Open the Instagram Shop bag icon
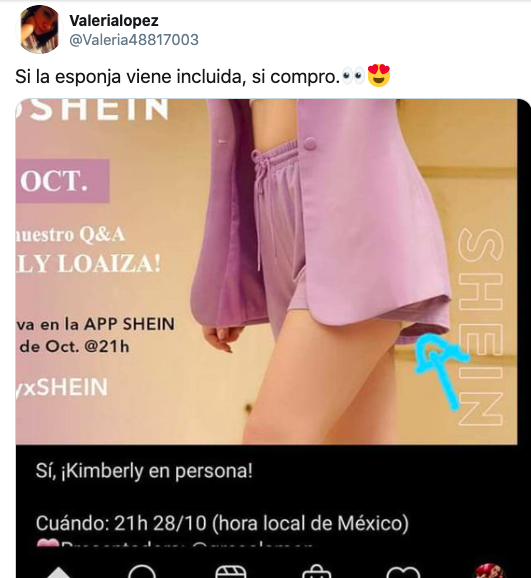The height and width of the screenshot is (578, 531). tap(316, 571)
